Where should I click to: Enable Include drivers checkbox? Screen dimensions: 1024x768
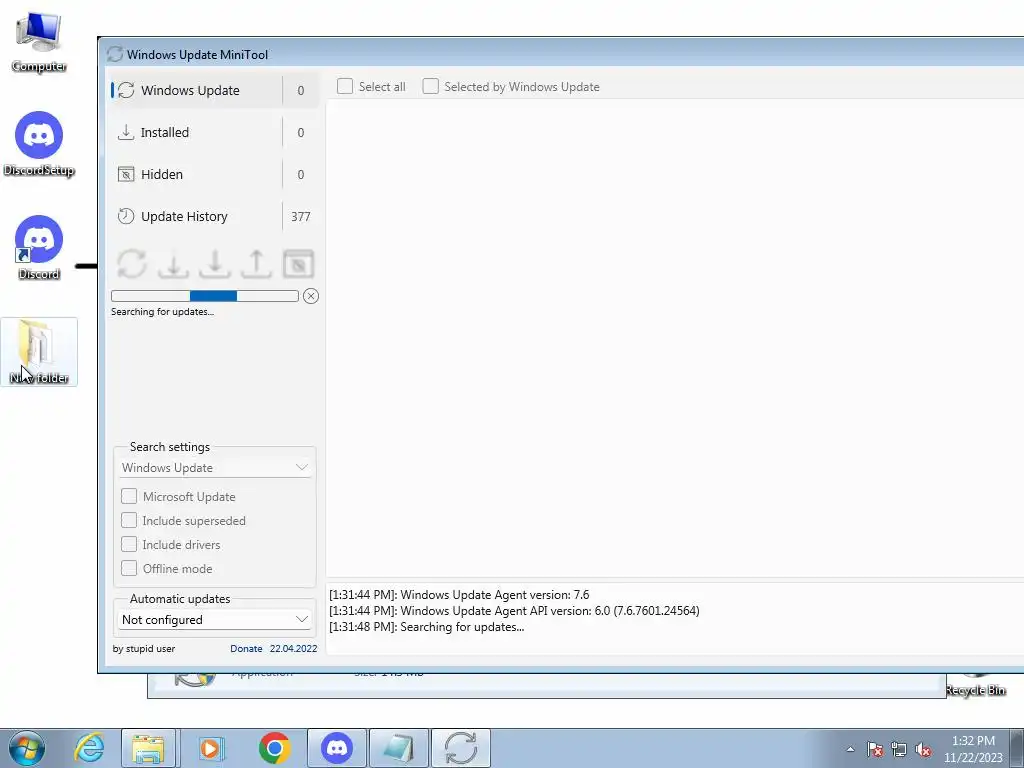click(x=129, y=545)
